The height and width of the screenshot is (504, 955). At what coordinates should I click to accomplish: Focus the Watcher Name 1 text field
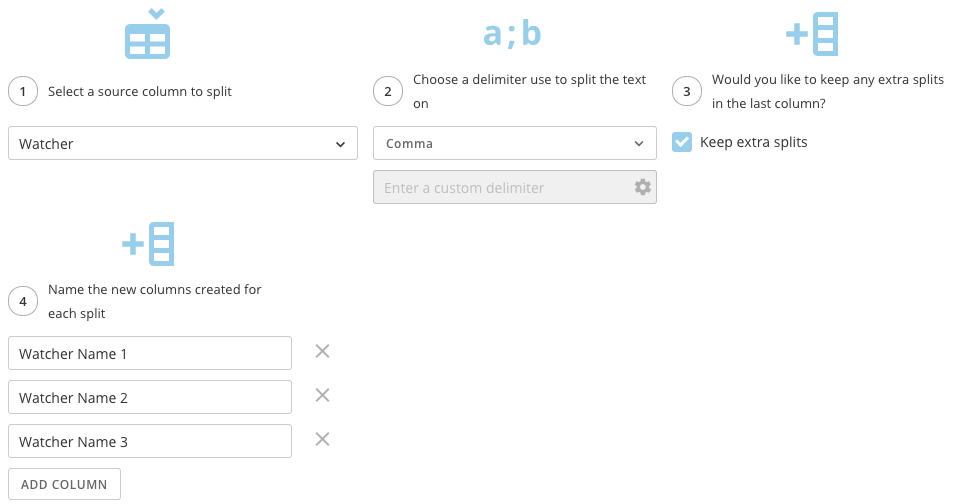(x=150, y=353)
